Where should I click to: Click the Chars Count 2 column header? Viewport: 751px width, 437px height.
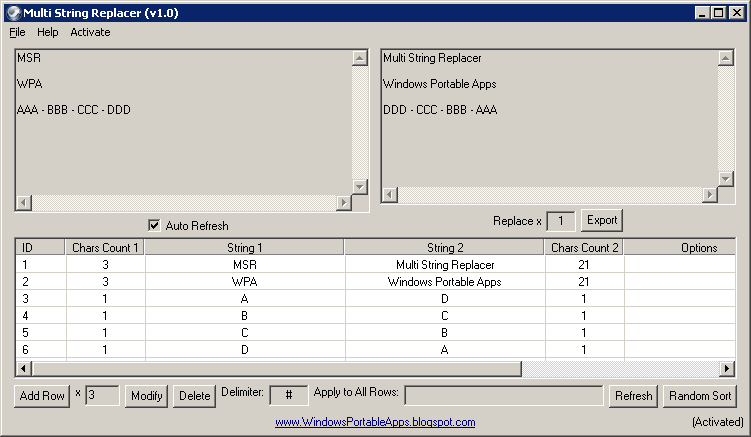coord(584,248)
